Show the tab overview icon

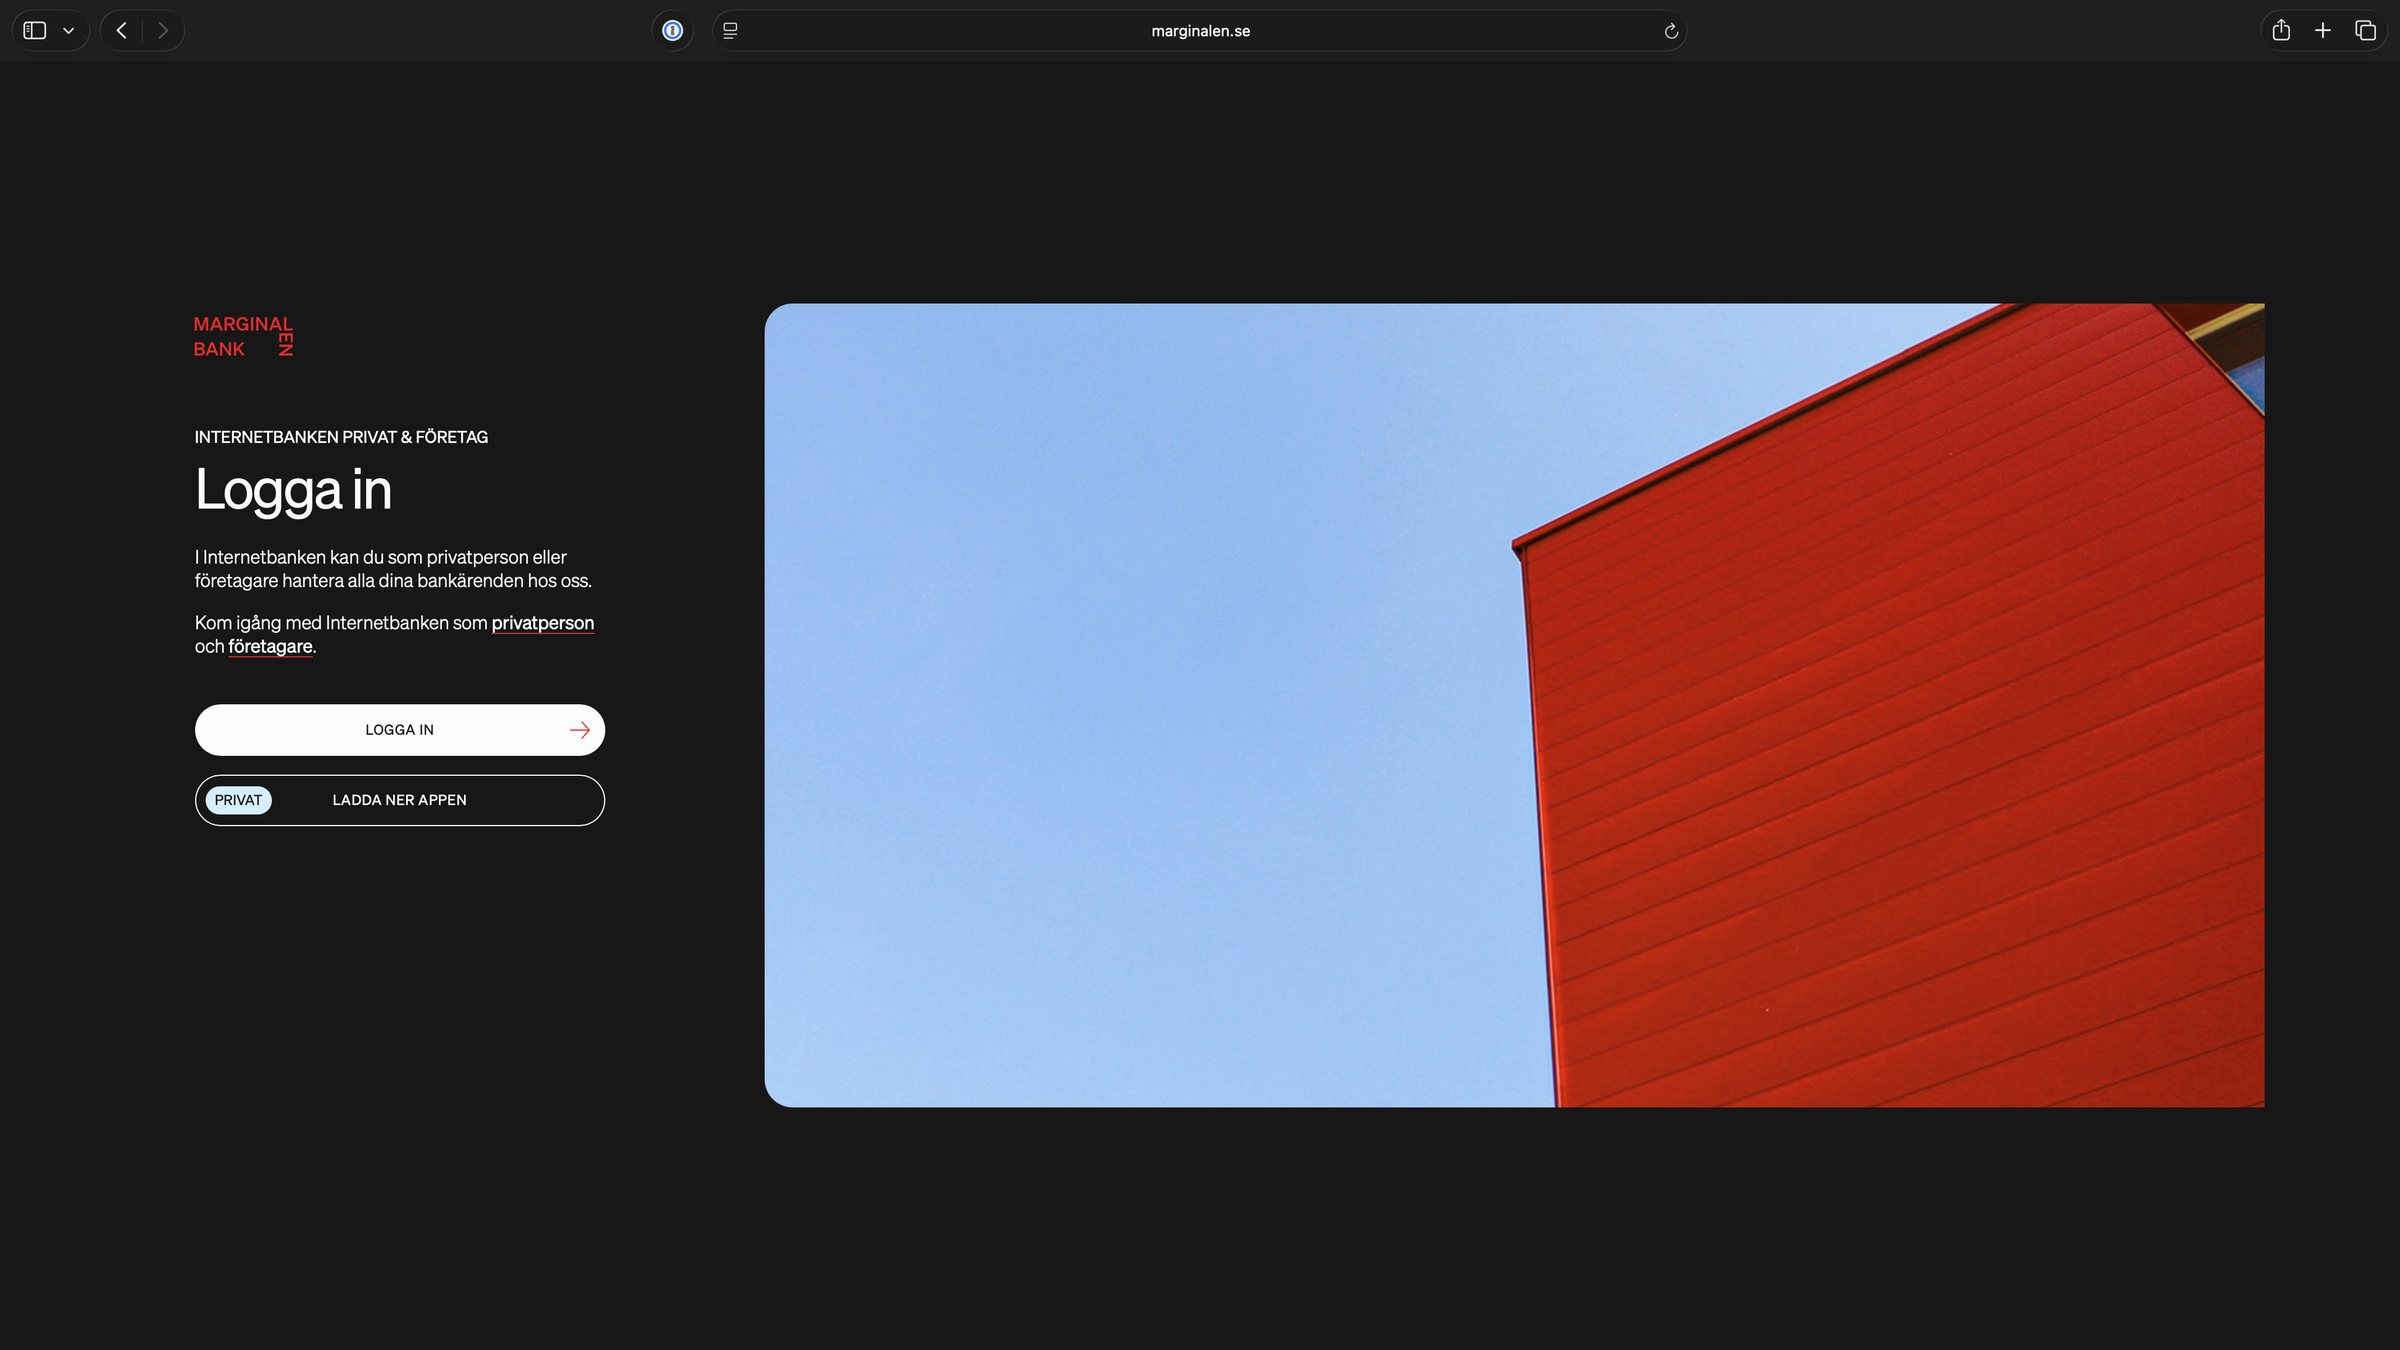[x=2365, y=31]
